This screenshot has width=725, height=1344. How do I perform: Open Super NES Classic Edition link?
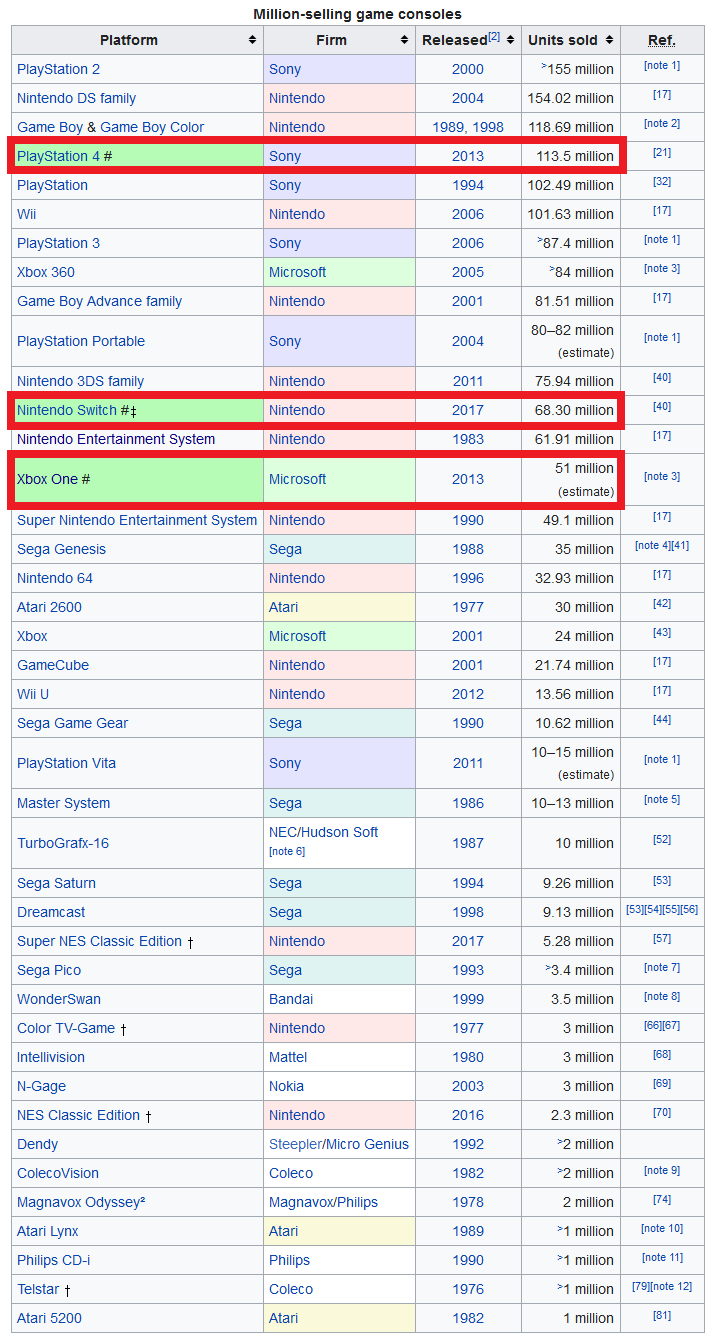point(99,941)
